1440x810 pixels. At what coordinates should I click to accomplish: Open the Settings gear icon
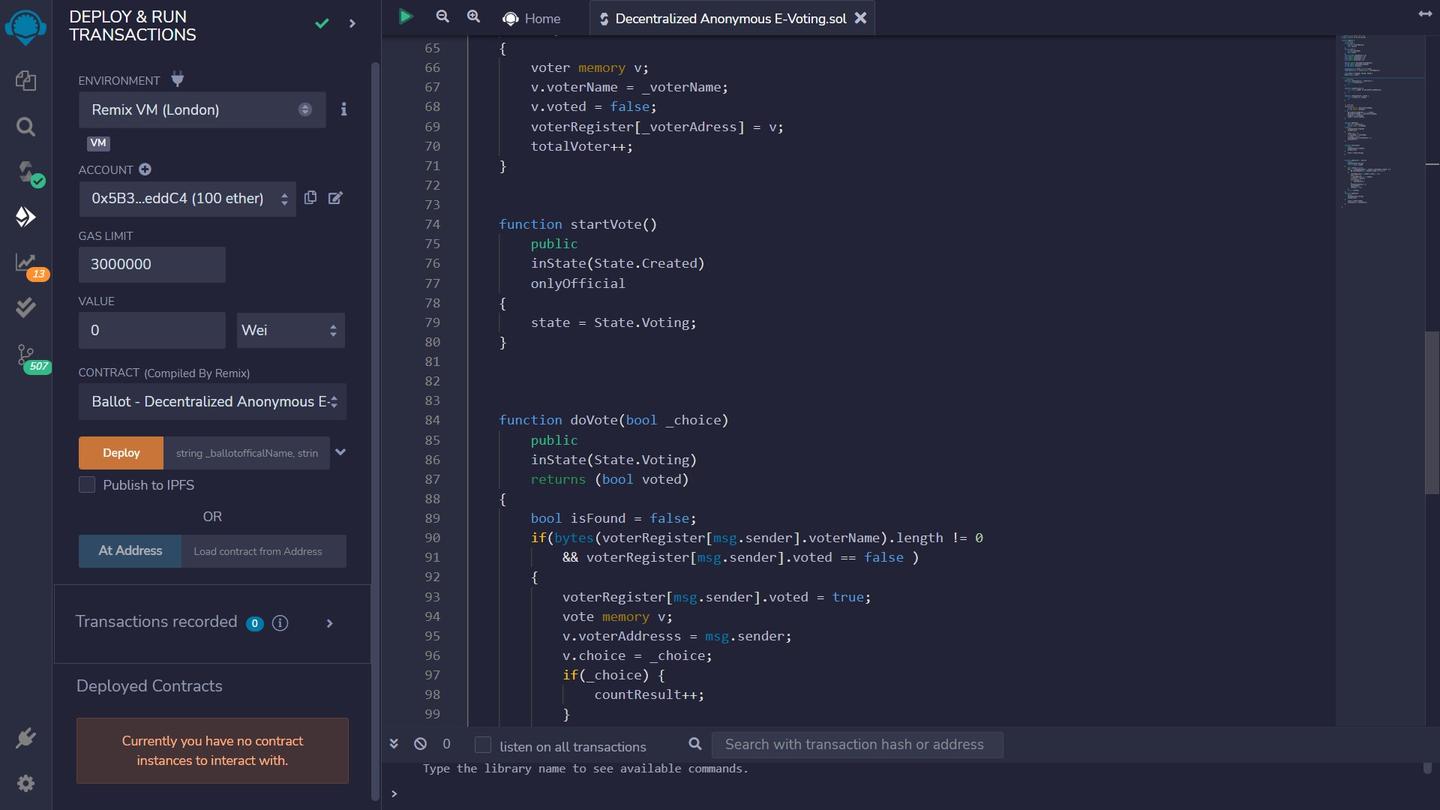(x=26, y=784)
